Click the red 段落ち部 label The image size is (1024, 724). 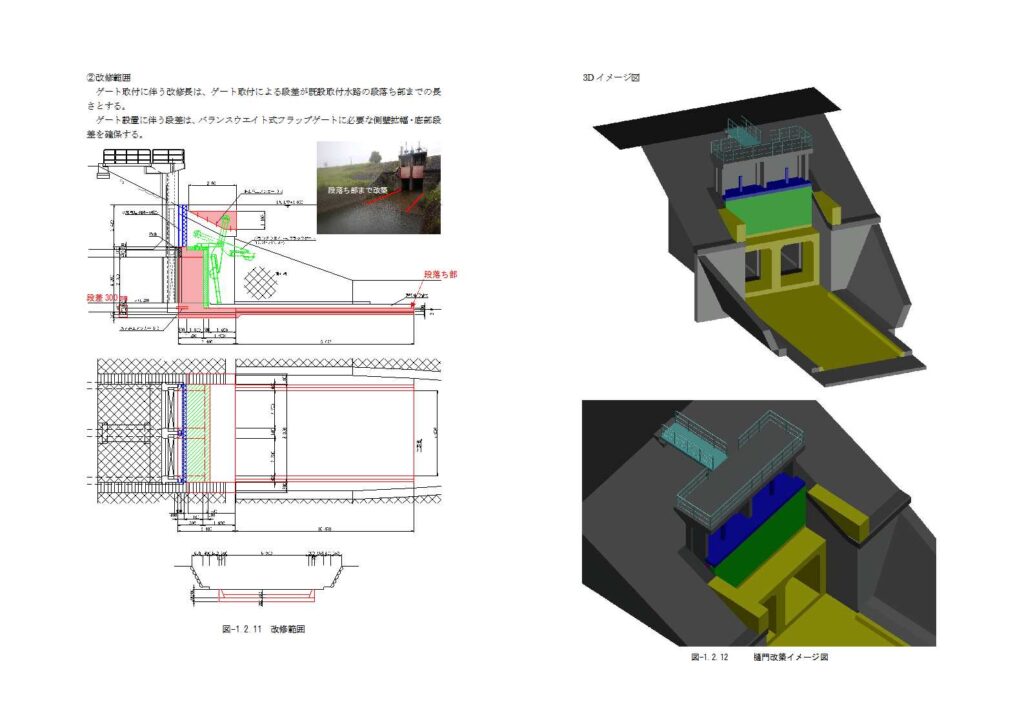(440, 273)
